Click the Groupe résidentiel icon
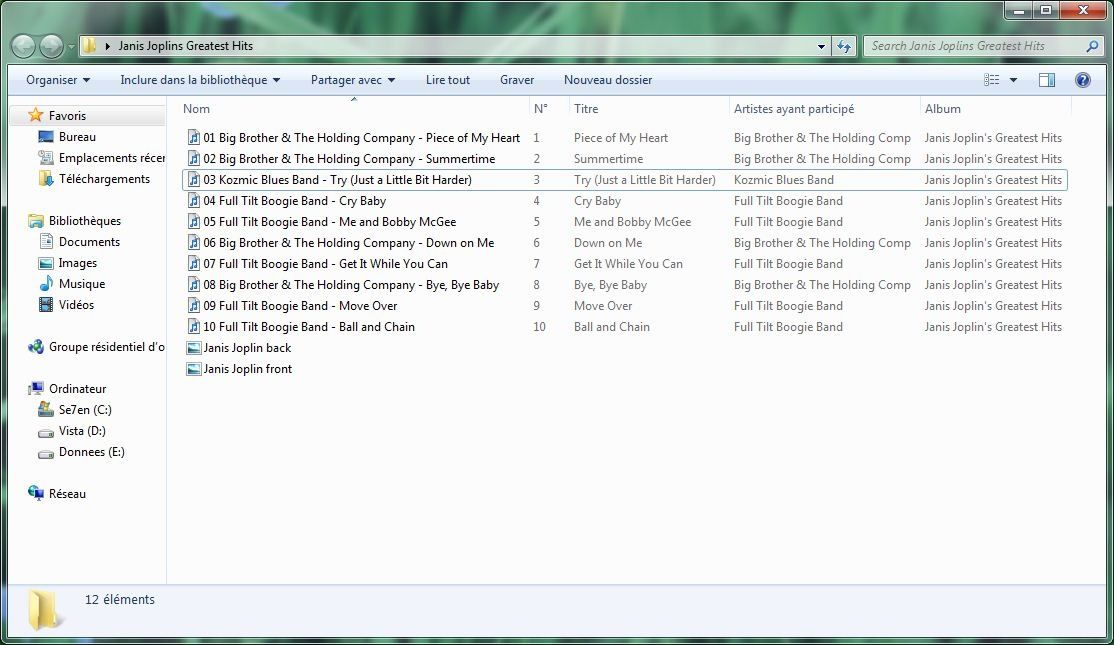1114x645 pixels. 36,347
